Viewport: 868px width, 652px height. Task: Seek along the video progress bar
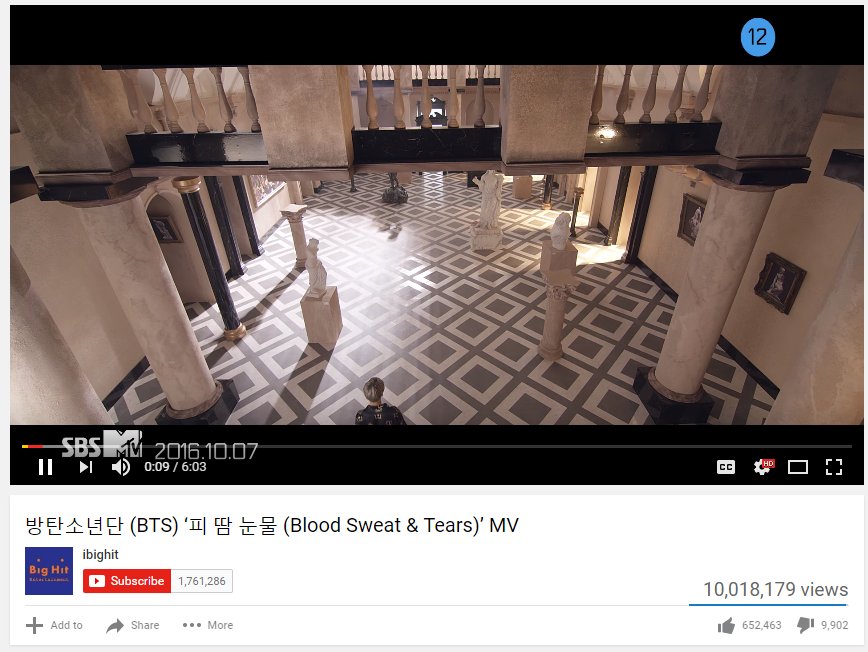[x=436, y=446]
